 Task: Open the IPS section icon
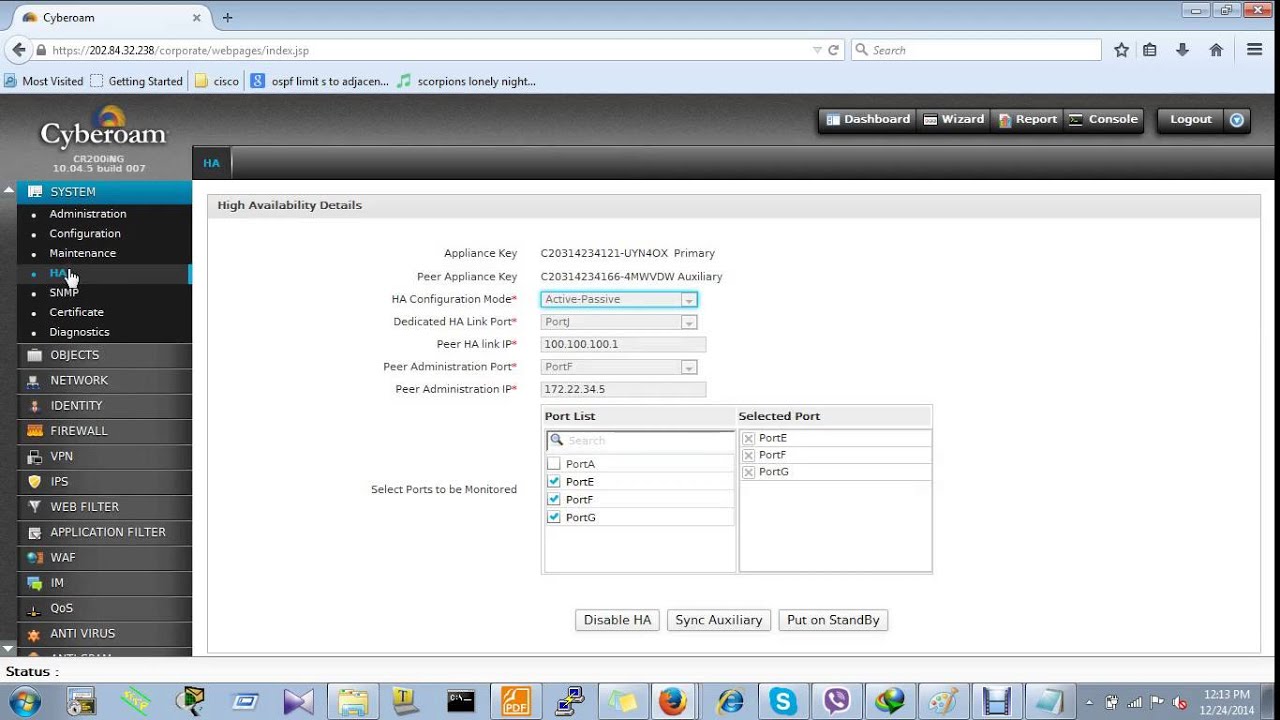tap(35, 482)
